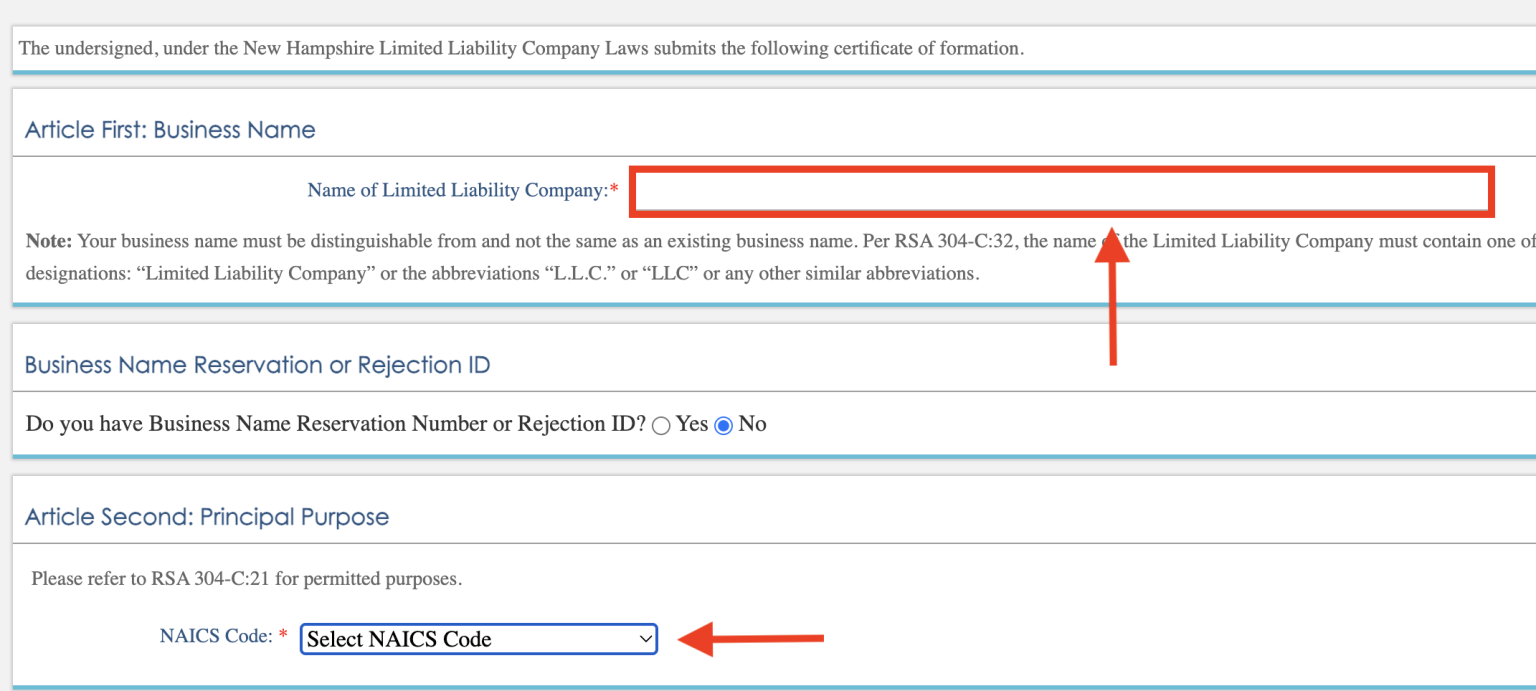The image size is (1536, 691).
Task: Click the Name of Limited Liability Company field
Action: [1062, 191]
